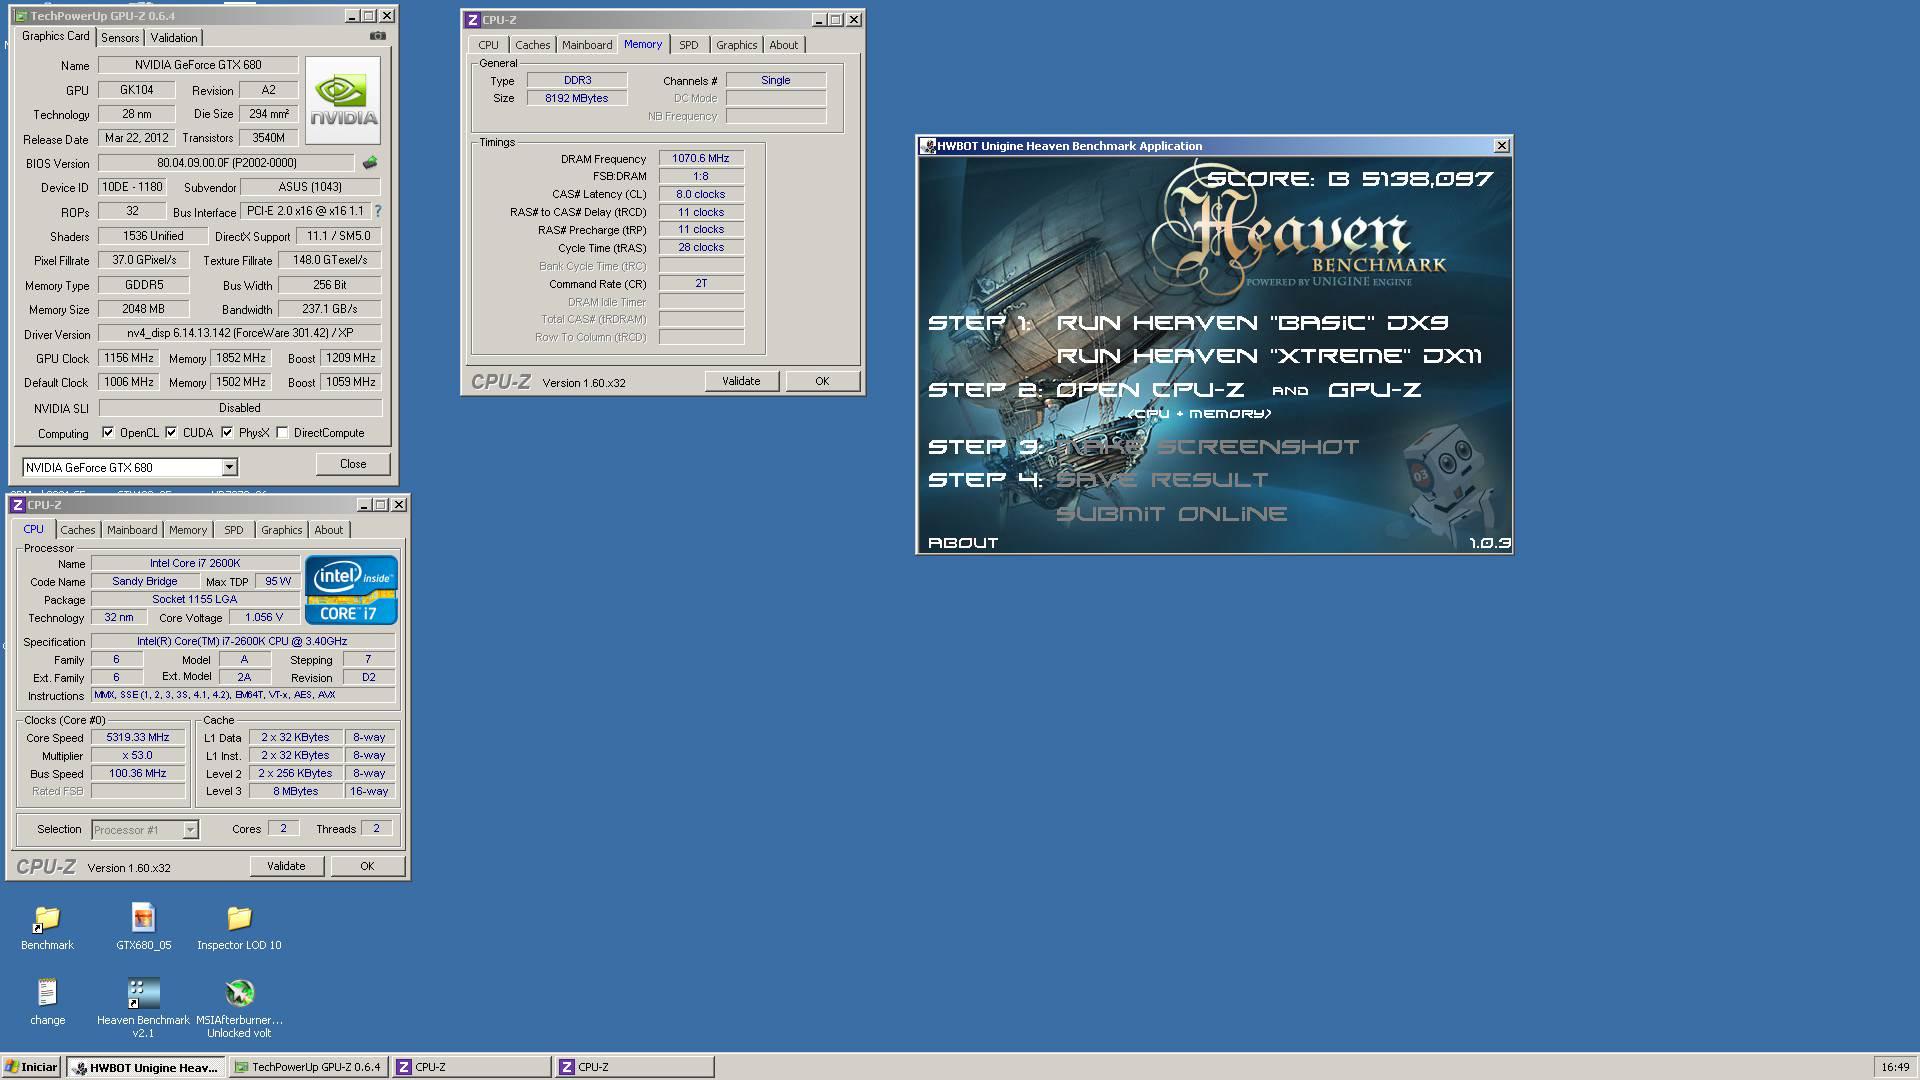Click the DRAM Frequency value field
Viewport: 1920px width, 1080px height.
pos(701,158)
